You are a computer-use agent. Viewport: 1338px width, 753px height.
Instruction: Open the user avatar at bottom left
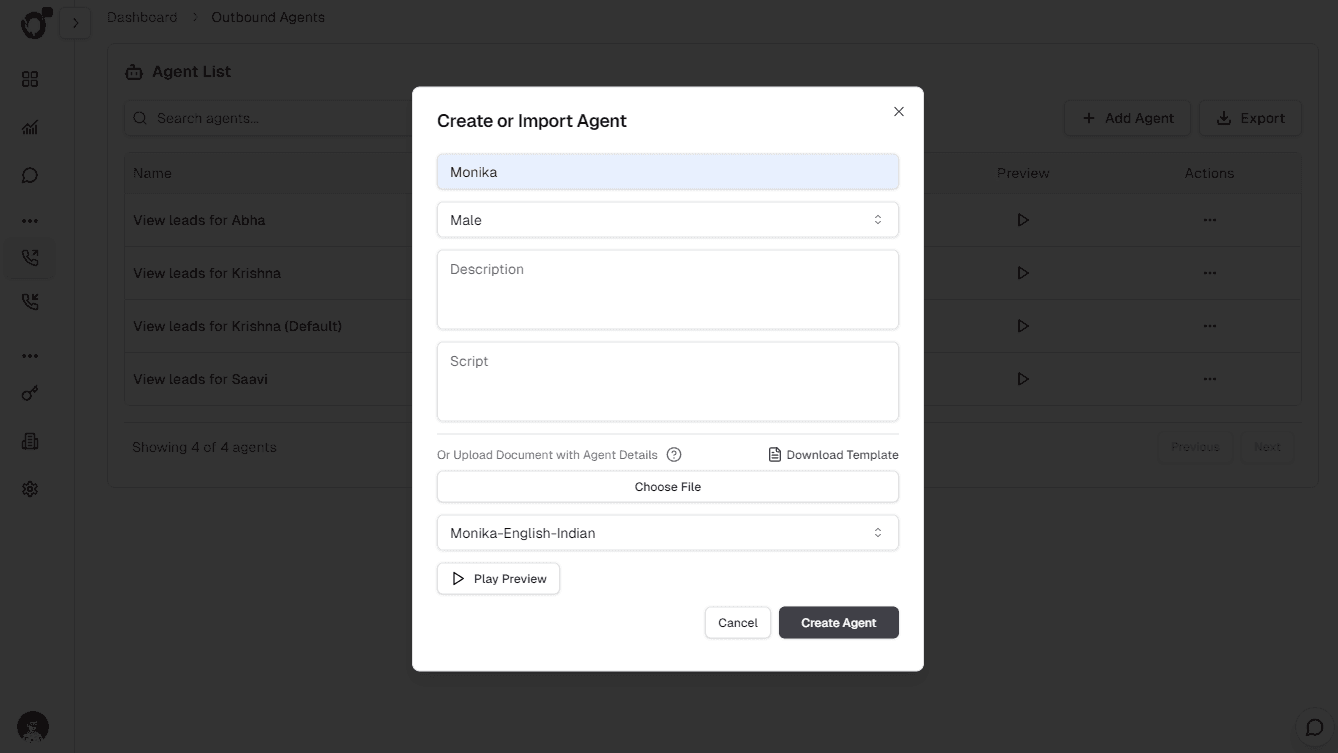coord(32,727)
